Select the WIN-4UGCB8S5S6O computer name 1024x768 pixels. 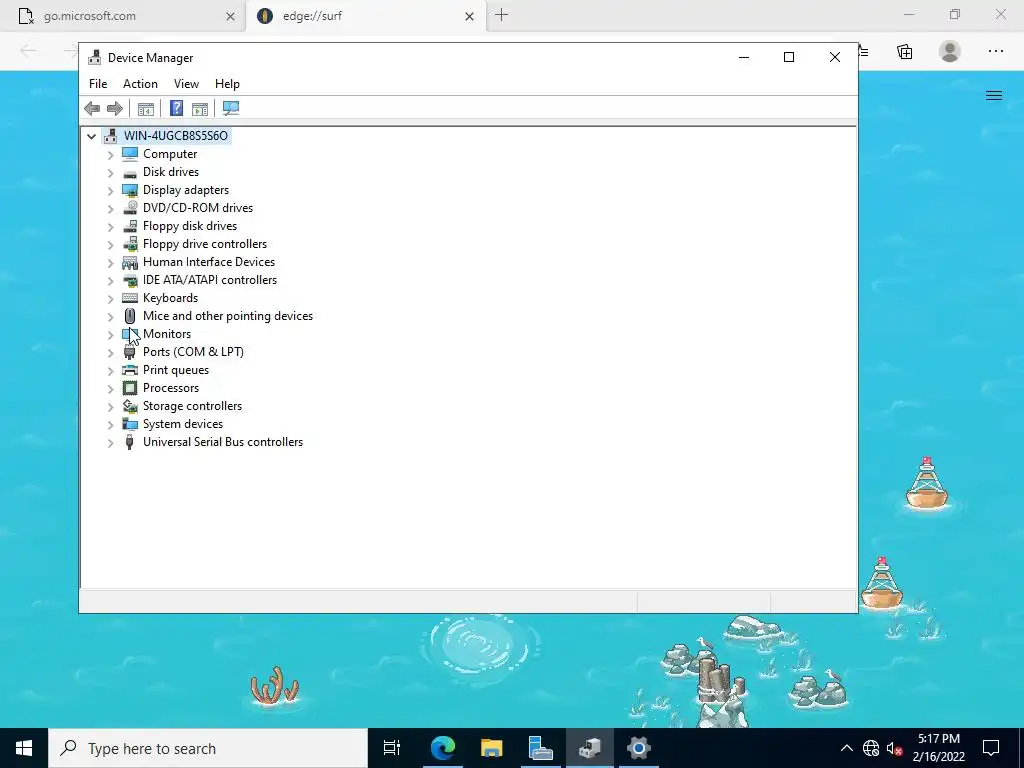176,136
